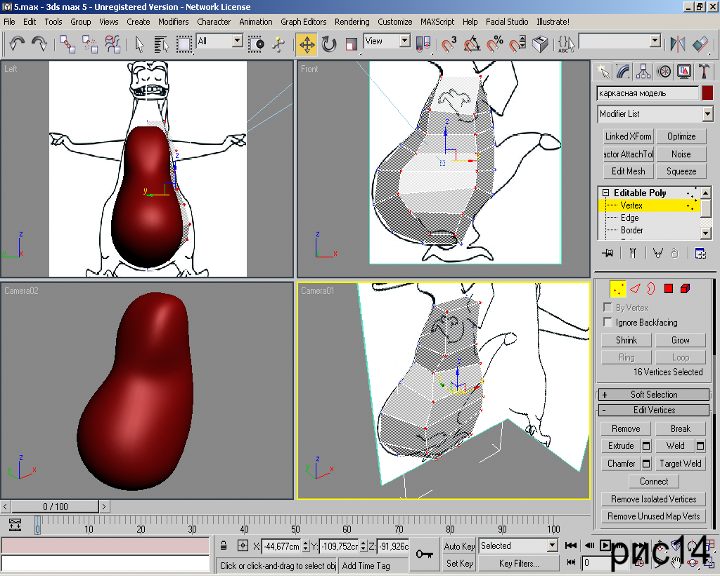
Task: Open the Utilities hammer panel
Action: click(x=704, y=71)
